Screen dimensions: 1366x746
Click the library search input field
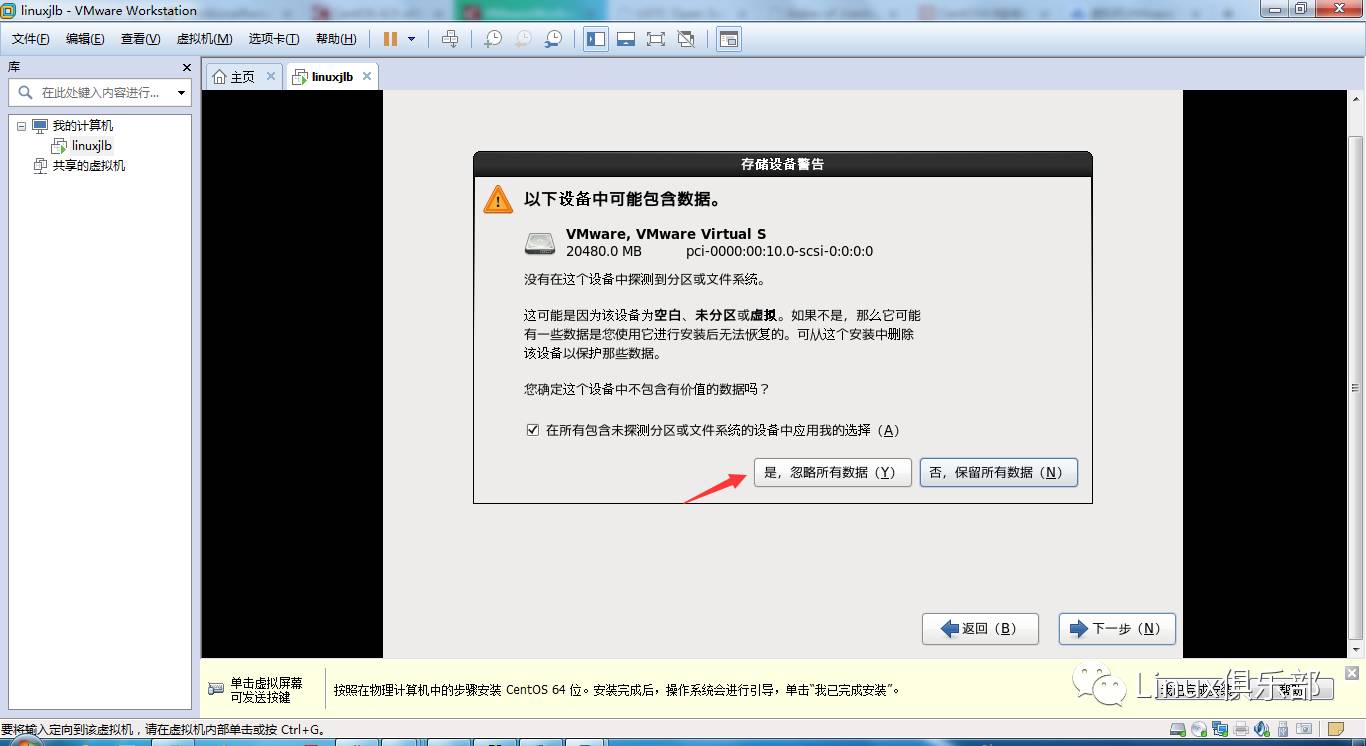(x=100, y=92)
